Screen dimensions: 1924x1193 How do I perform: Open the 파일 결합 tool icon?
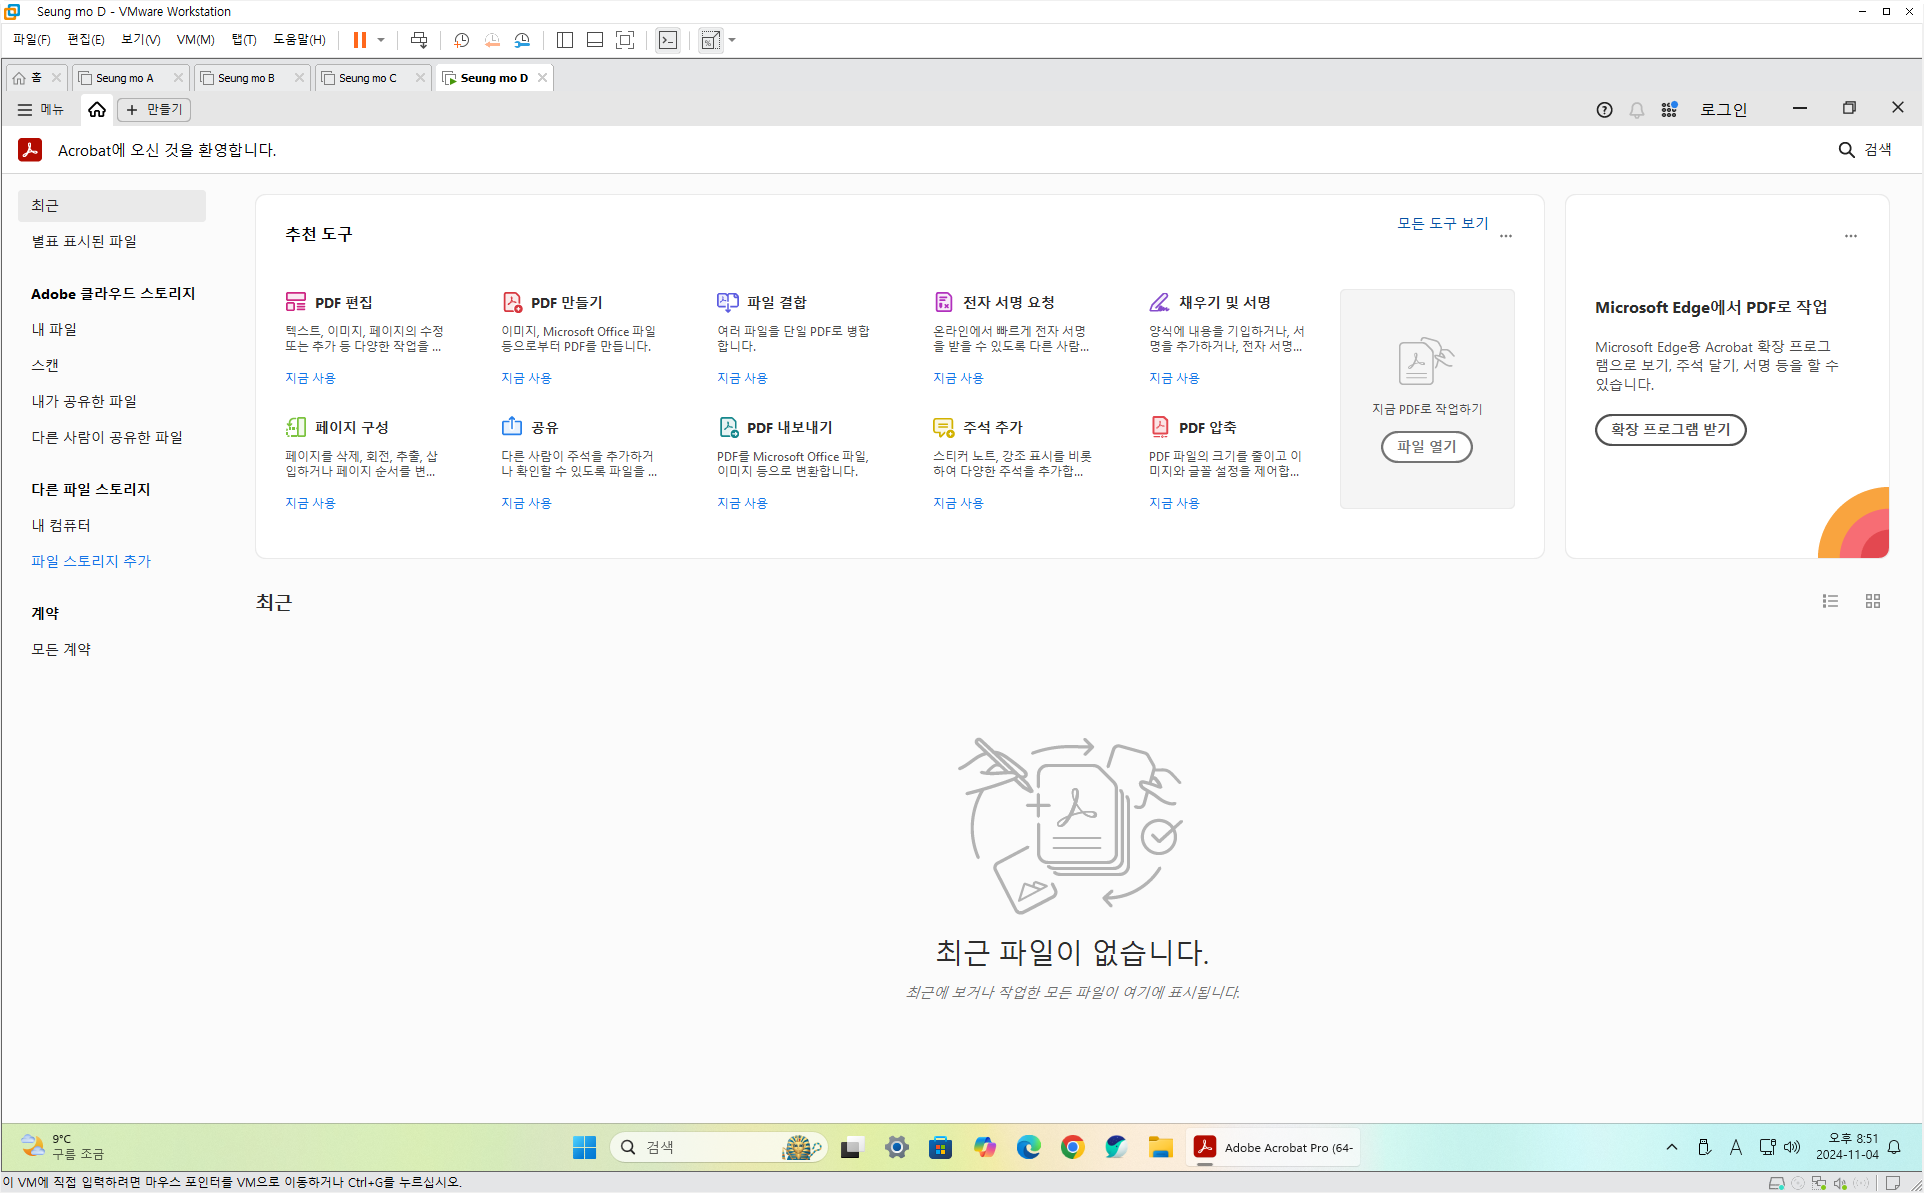pyautogui.click(x=727, y=302)
